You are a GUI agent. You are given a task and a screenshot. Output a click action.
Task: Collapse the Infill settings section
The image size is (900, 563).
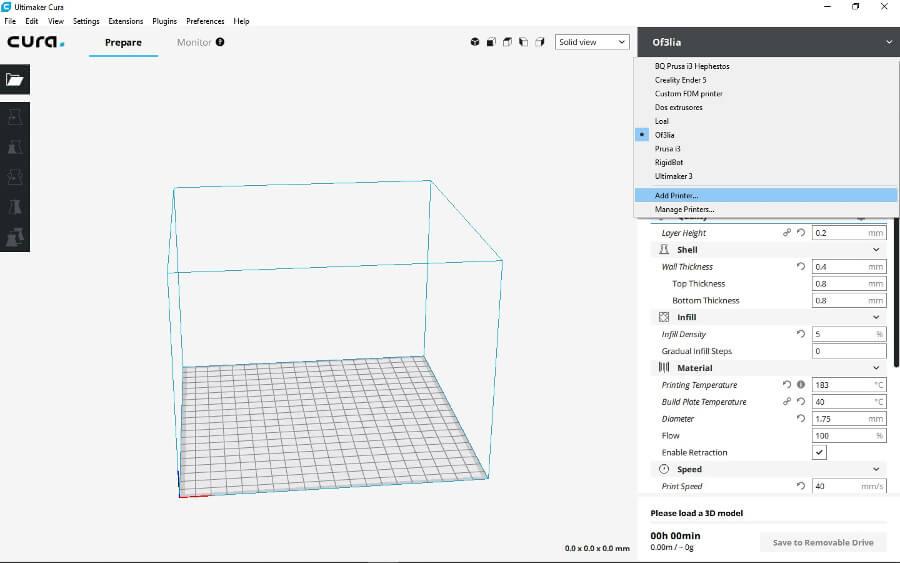pos(876,317)
